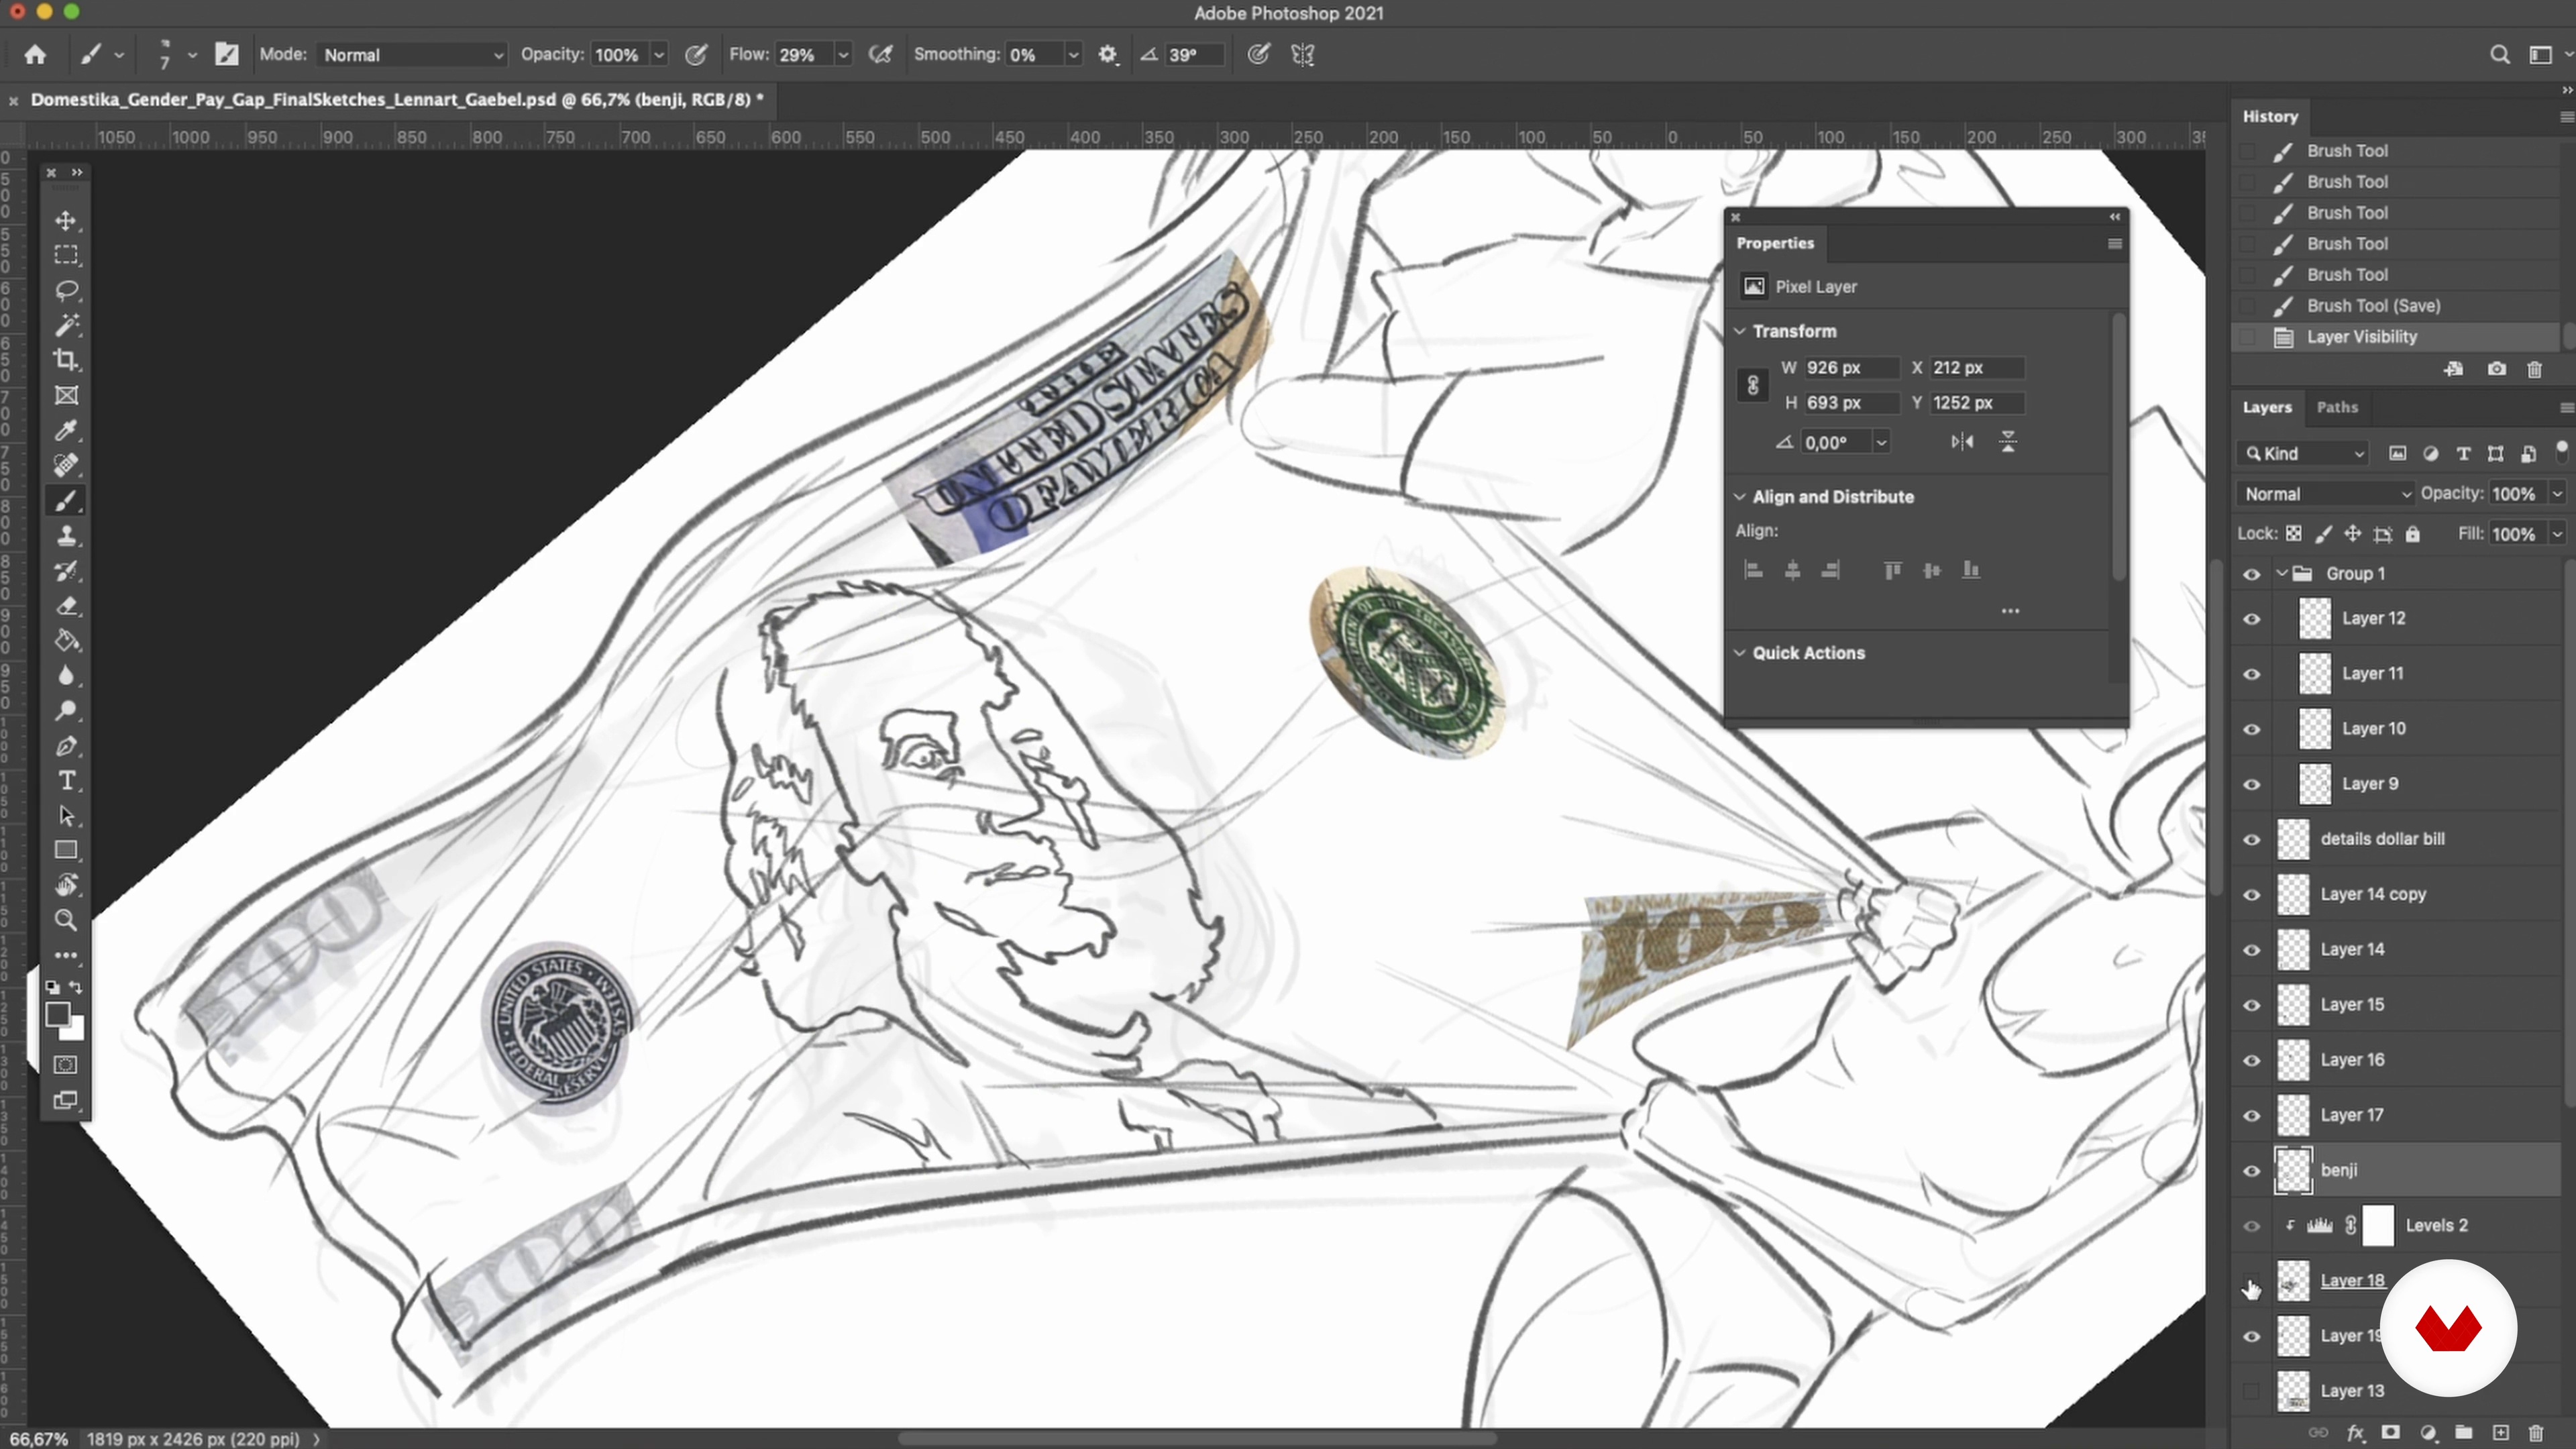Show more align options ellipsis

[2010, 611]
